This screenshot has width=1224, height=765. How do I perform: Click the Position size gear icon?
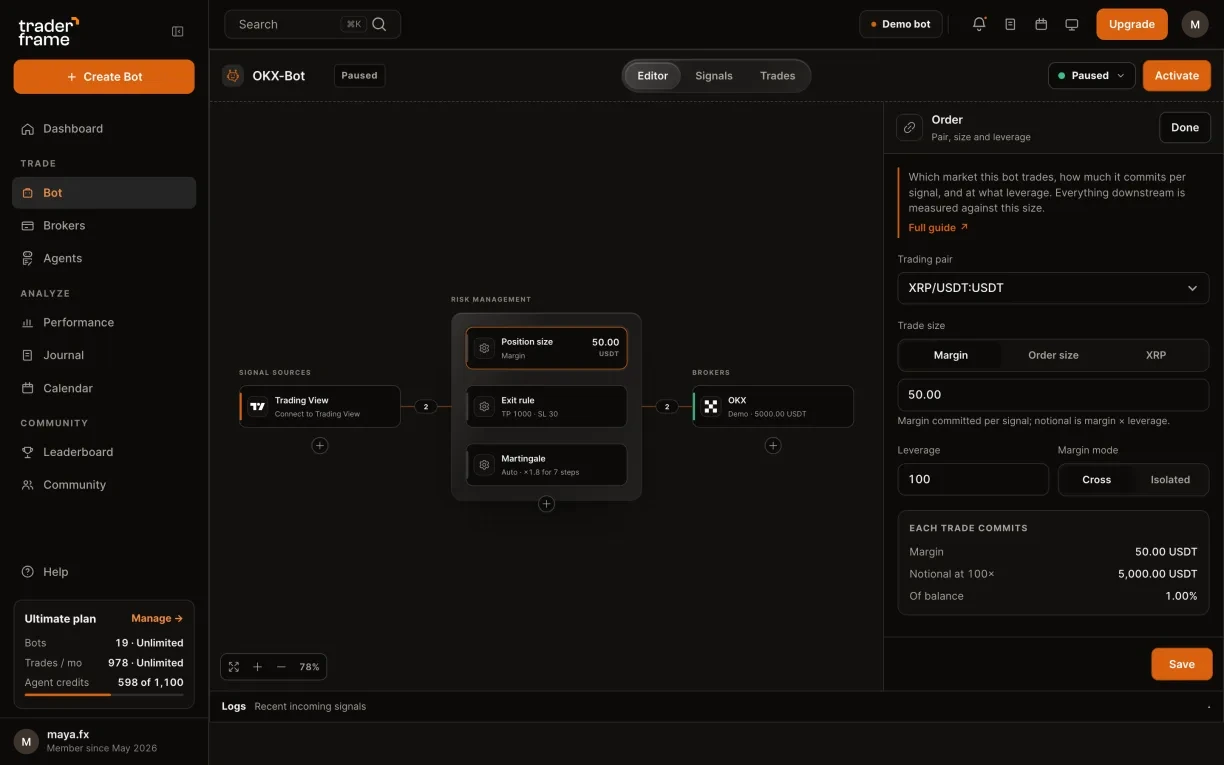(x=484, y=348)
